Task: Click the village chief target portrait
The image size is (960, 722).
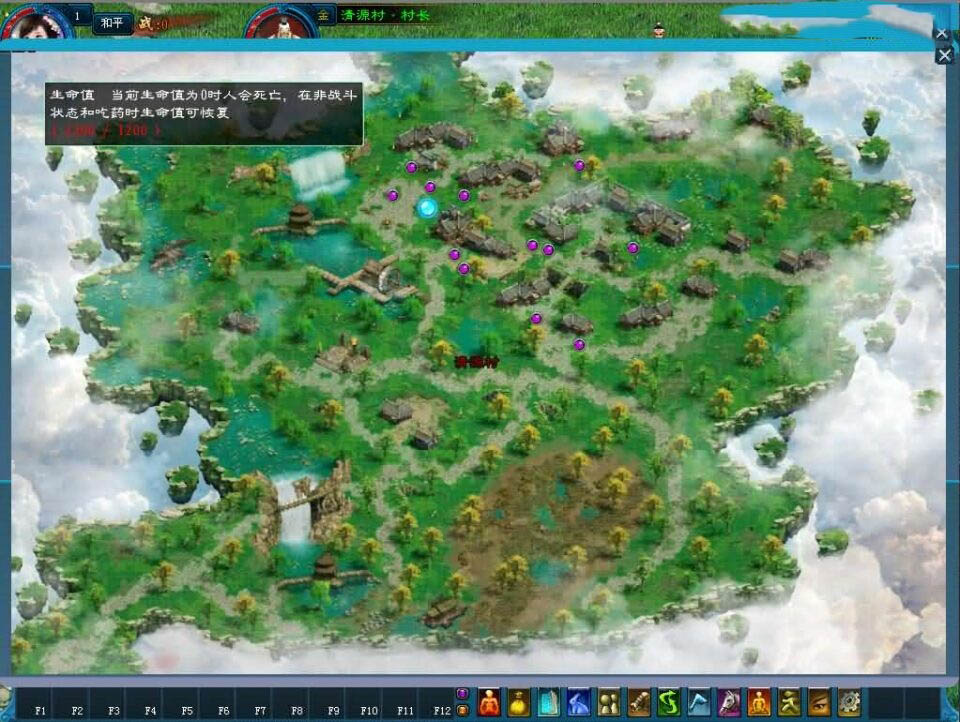Action: pyautogui.click(x=282, y=26)
